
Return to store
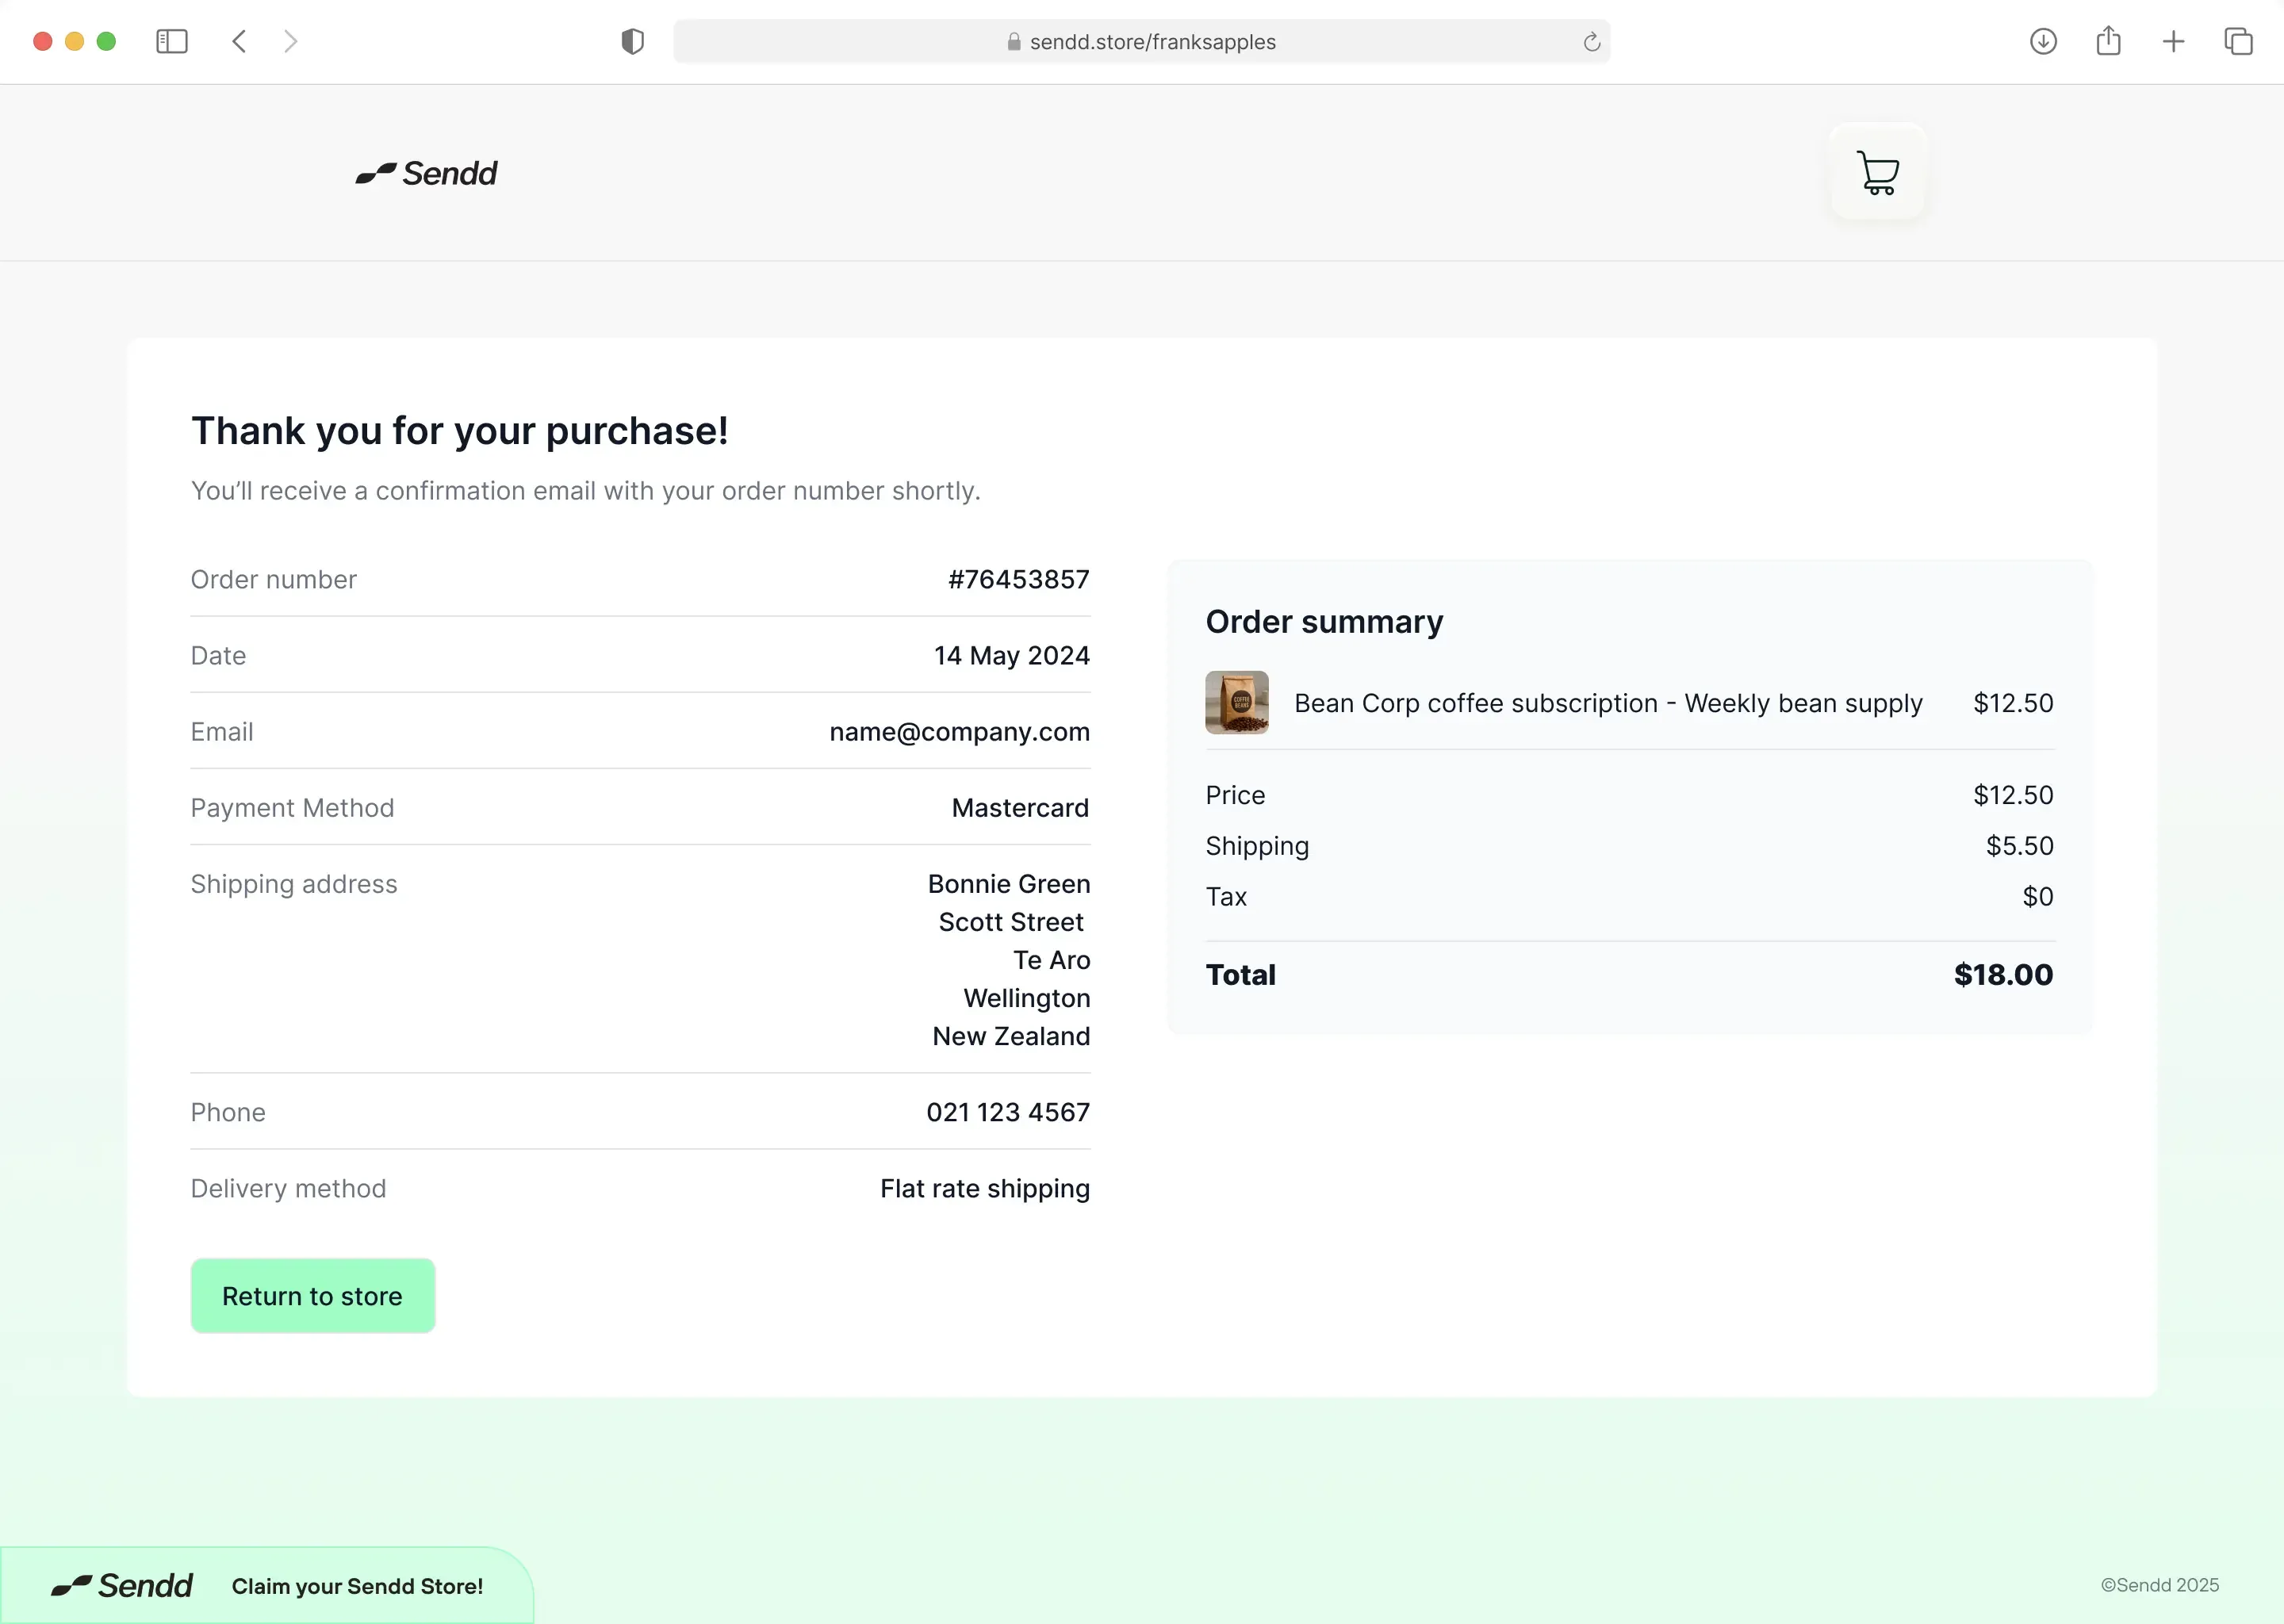point(312,1296)
